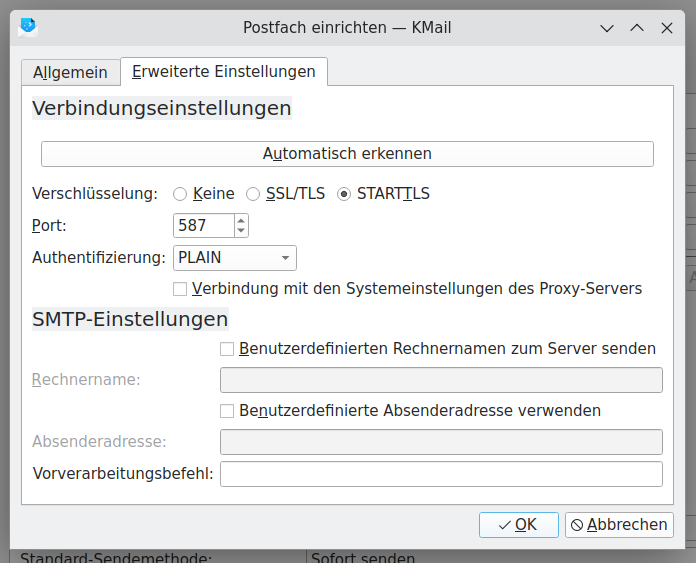This screenshot has height=563, width=696.
Task: Decrease the port number with down arrow
Action: click(241, 231)
